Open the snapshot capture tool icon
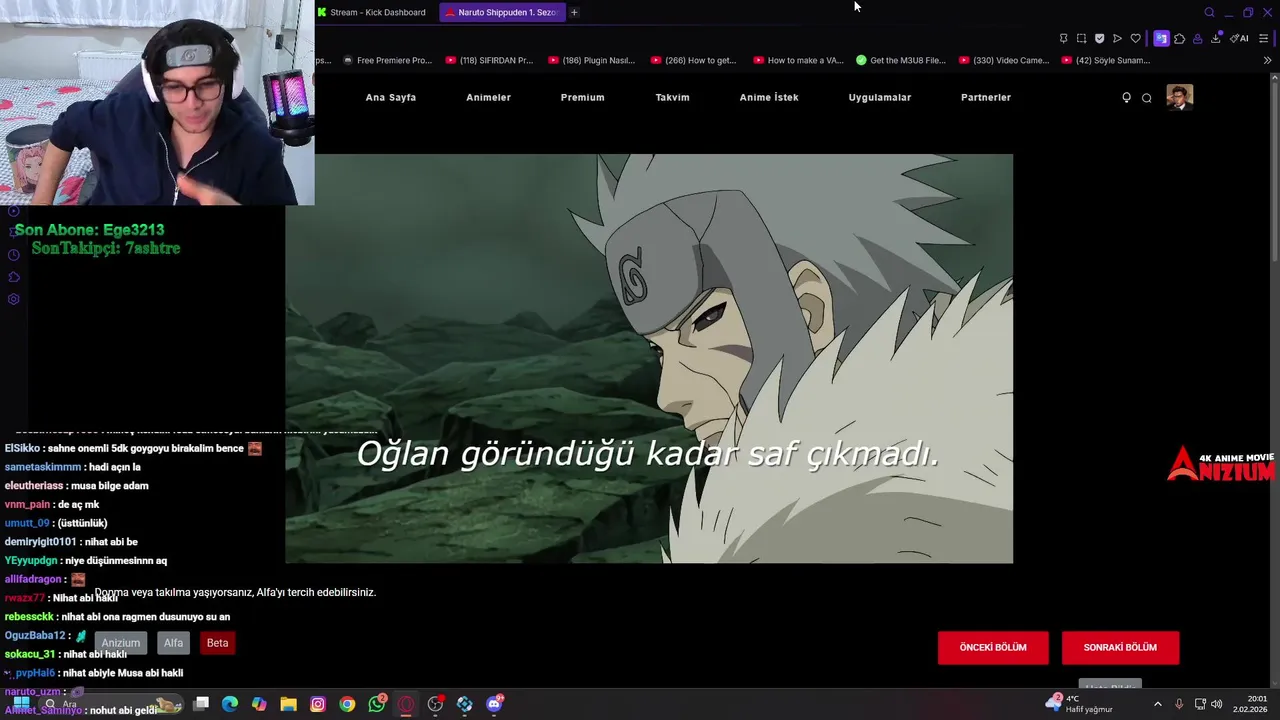Viewport: 1280px width, 720px height. coord(1081,38)
